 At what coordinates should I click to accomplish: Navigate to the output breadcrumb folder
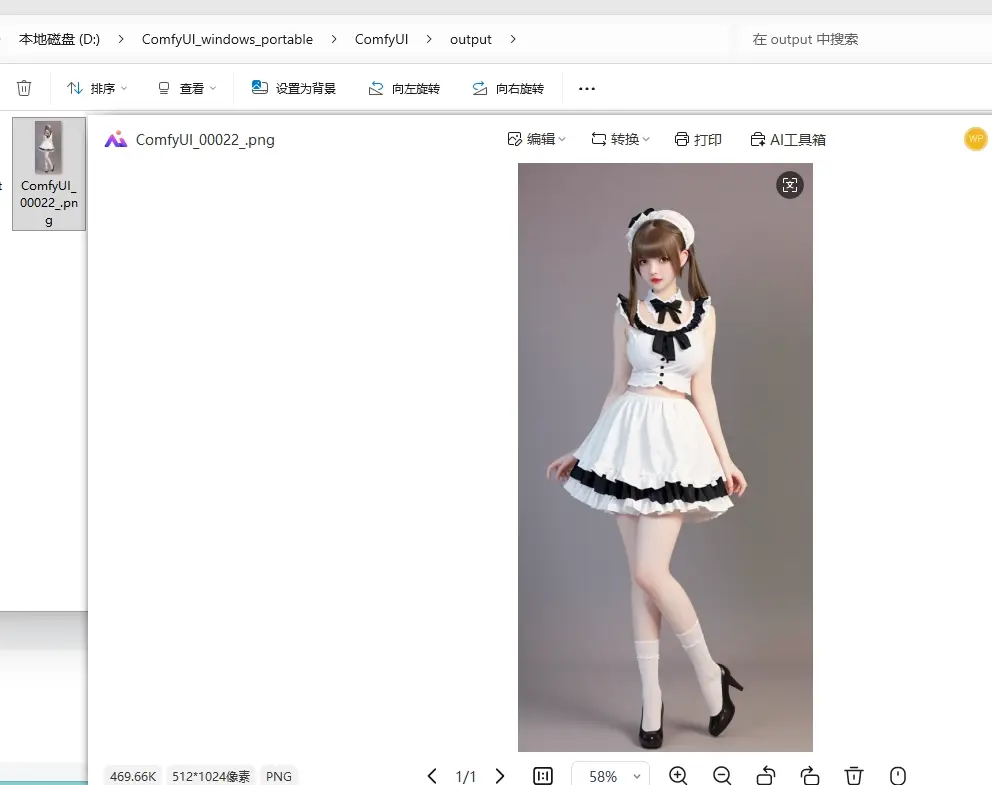pos(470,39)
